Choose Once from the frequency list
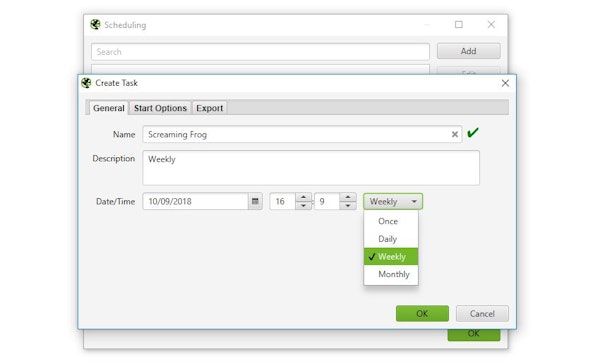Viewport: 600px width, 364px height. click(x=391, y=221)
